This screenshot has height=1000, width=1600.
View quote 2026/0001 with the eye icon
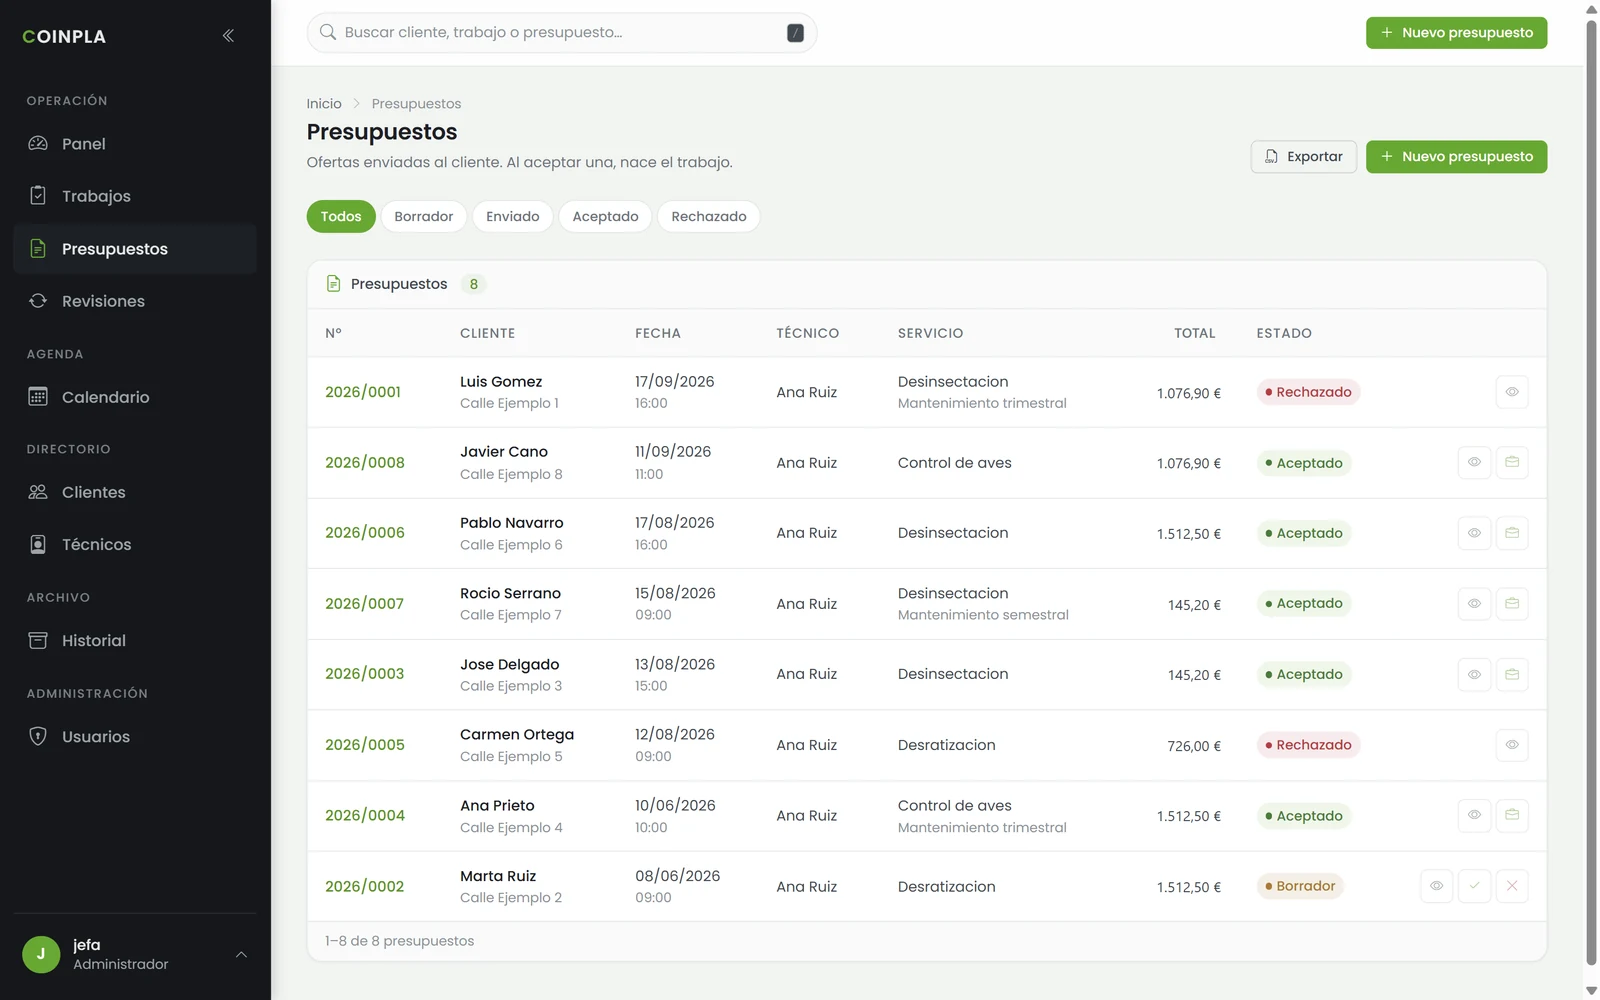click(1512, 392)
